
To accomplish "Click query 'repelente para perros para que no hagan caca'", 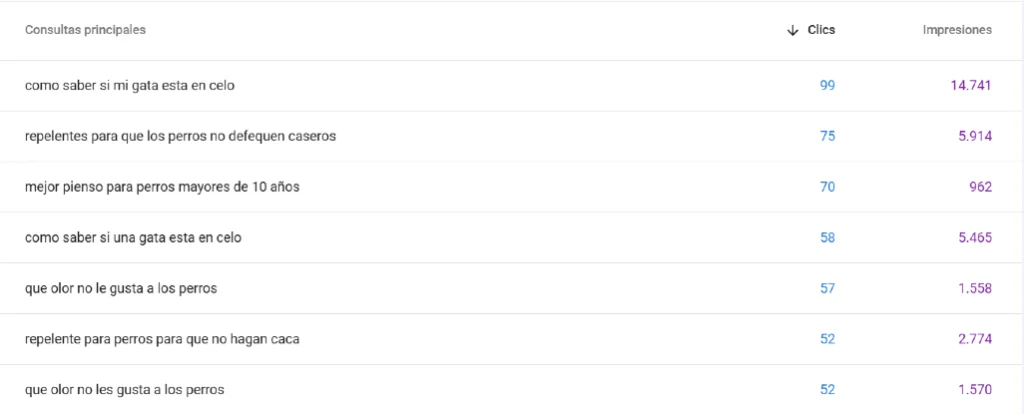I will pos(162,339).
